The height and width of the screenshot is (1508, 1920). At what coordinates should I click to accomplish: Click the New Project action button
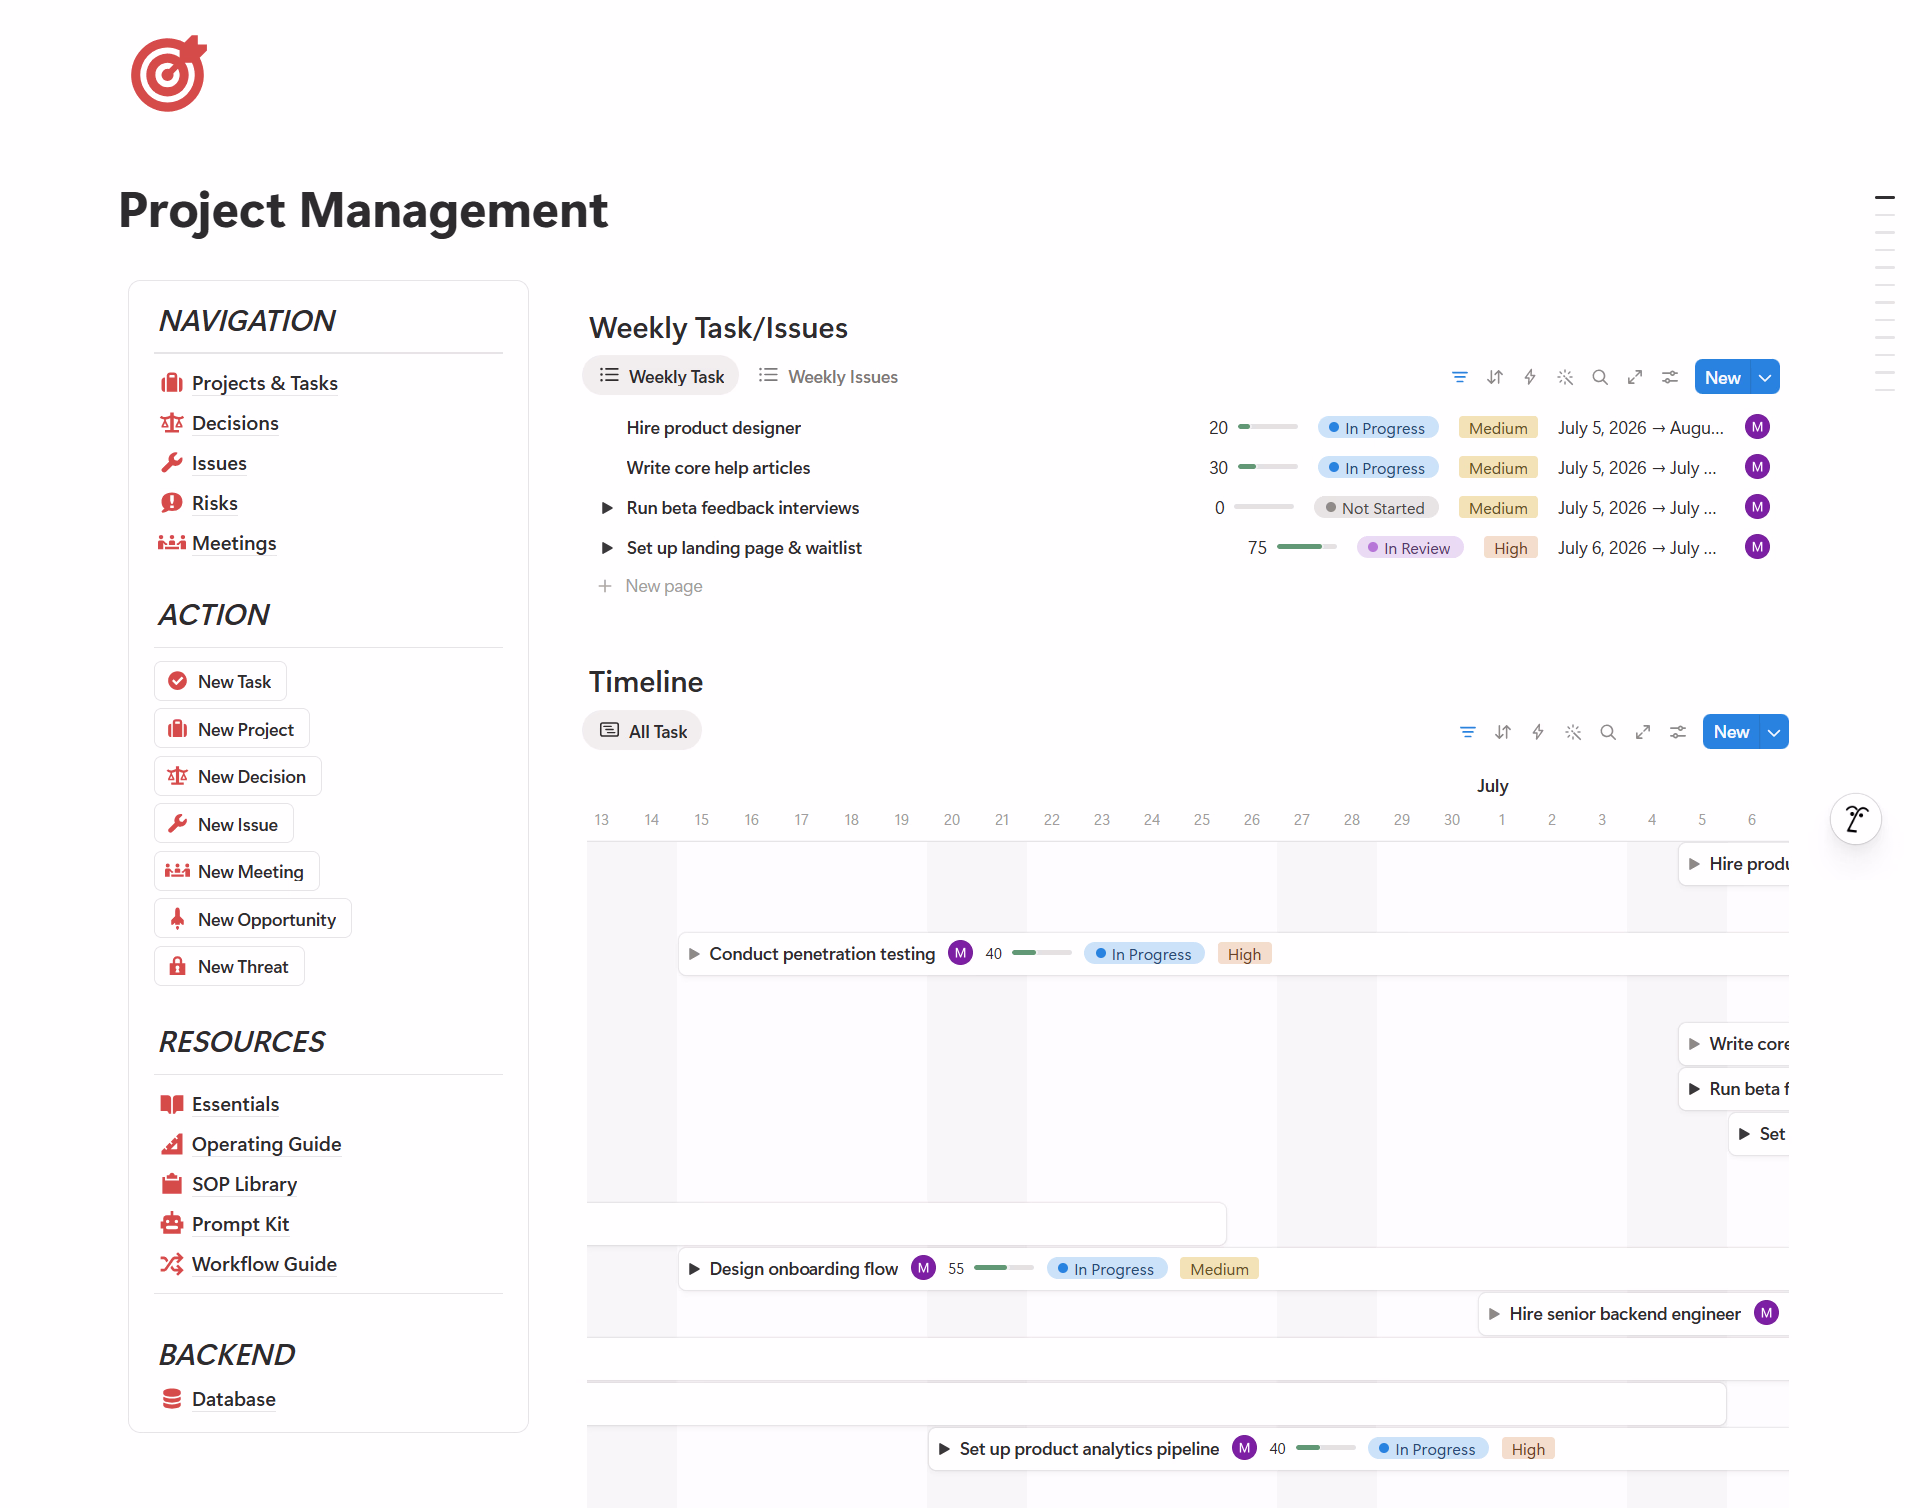point(232,729)
